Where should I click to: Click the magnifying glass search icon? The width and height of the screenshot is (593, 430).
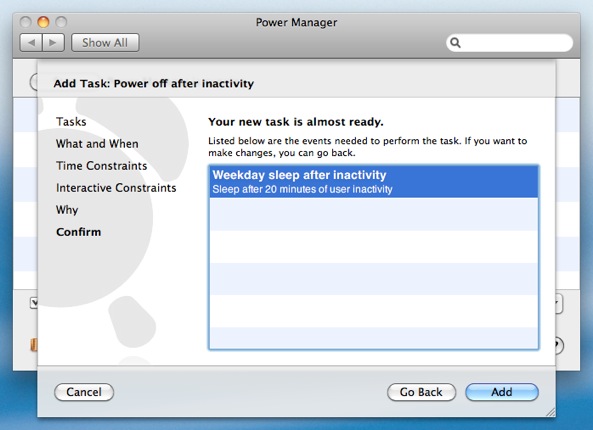click(455, 43)
